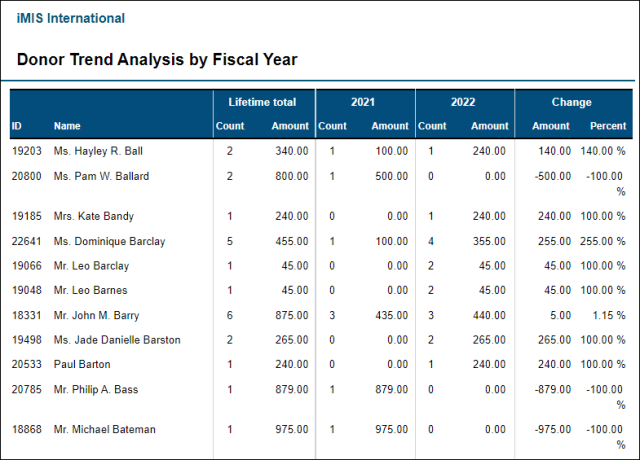Click the 440.00 amount for 2022
Viewport: 640px width, 460px height.
[x=489, y=316]
